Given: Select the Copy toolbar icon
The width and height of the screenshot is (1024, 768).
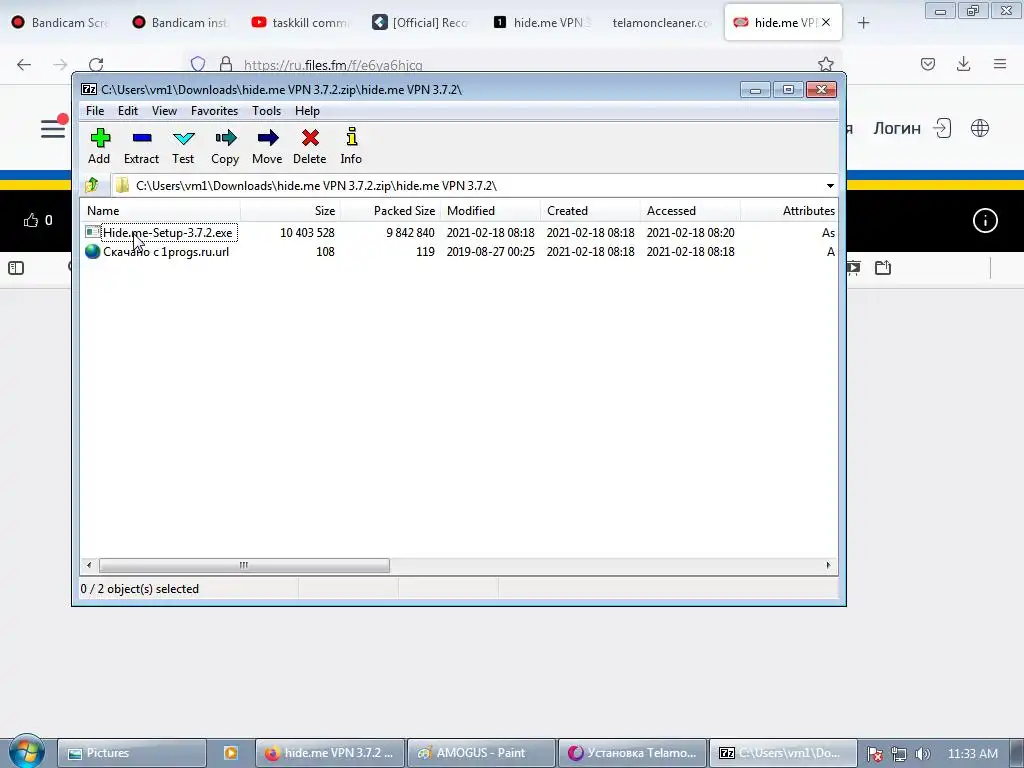Looking at the screenshot, I should (x=225, y=146).
